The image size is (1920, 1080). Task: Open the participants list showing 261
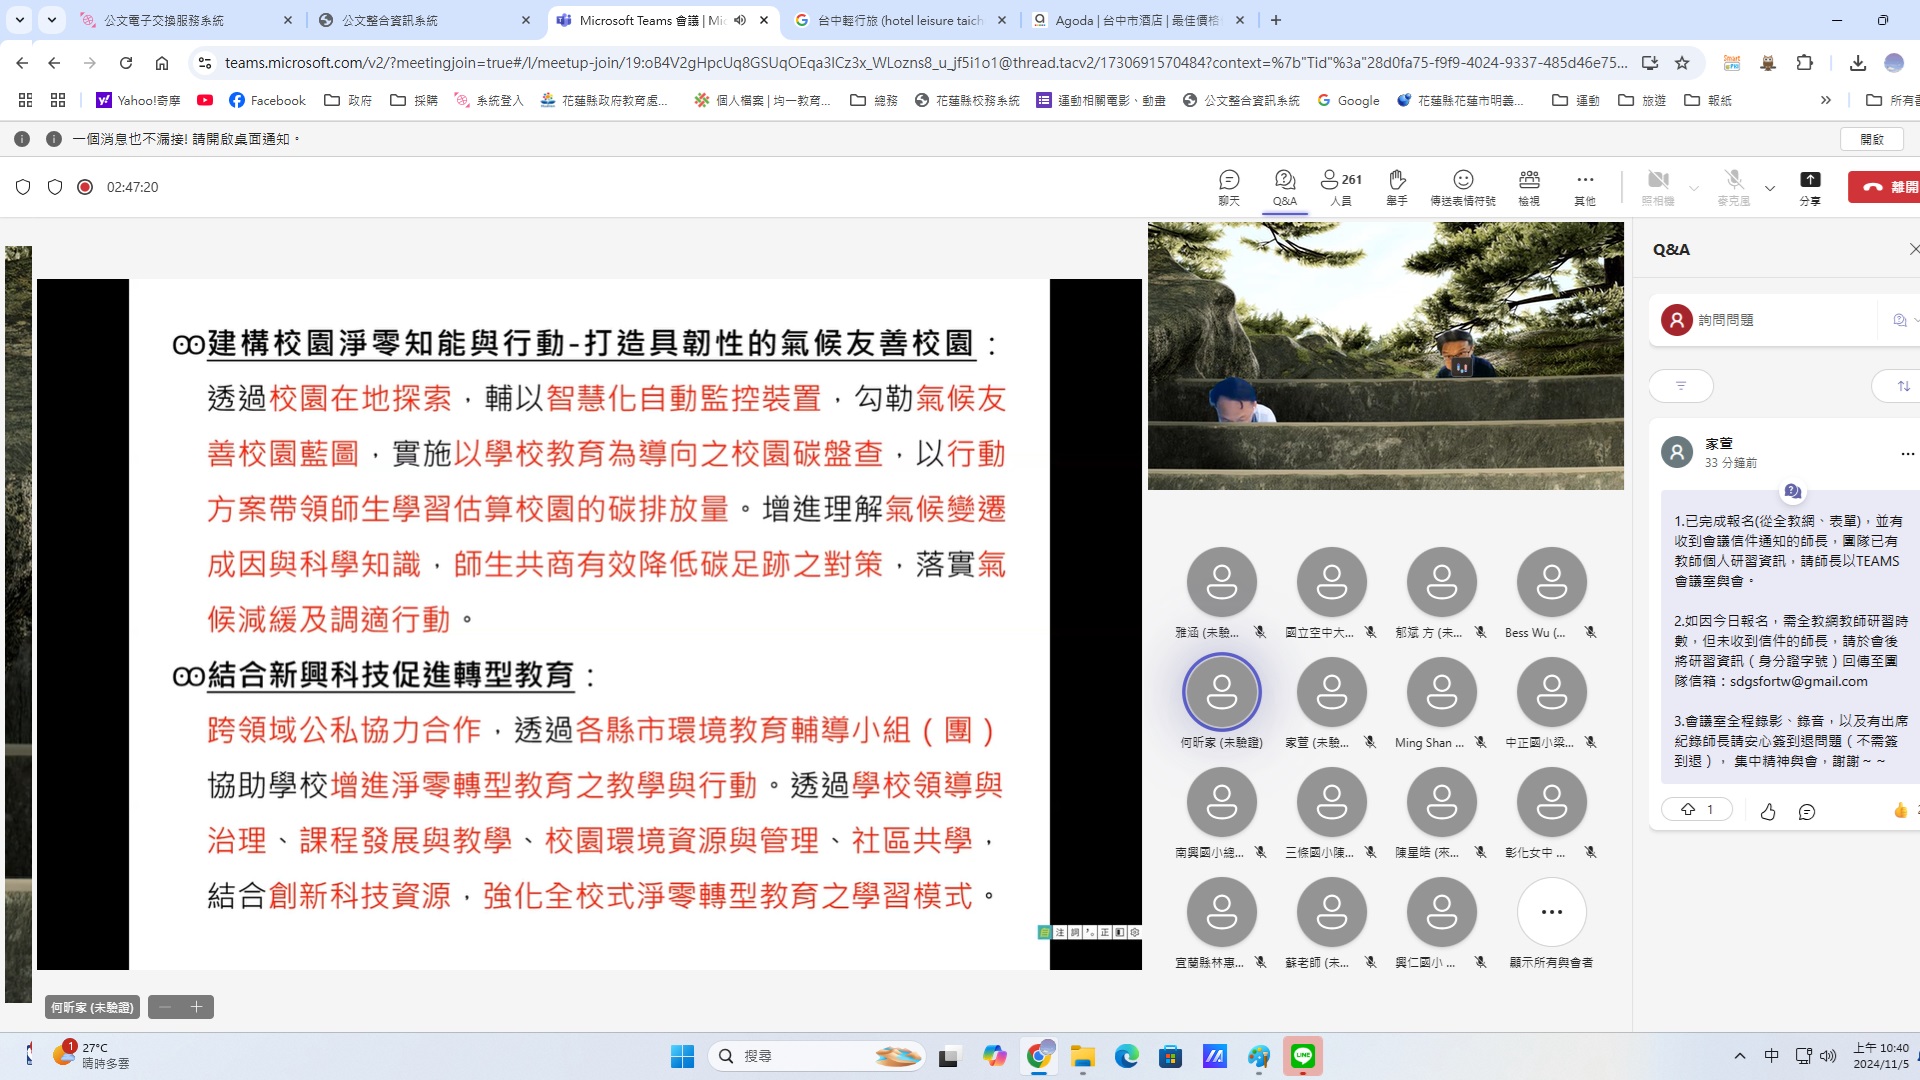[x=1340, y=186]
